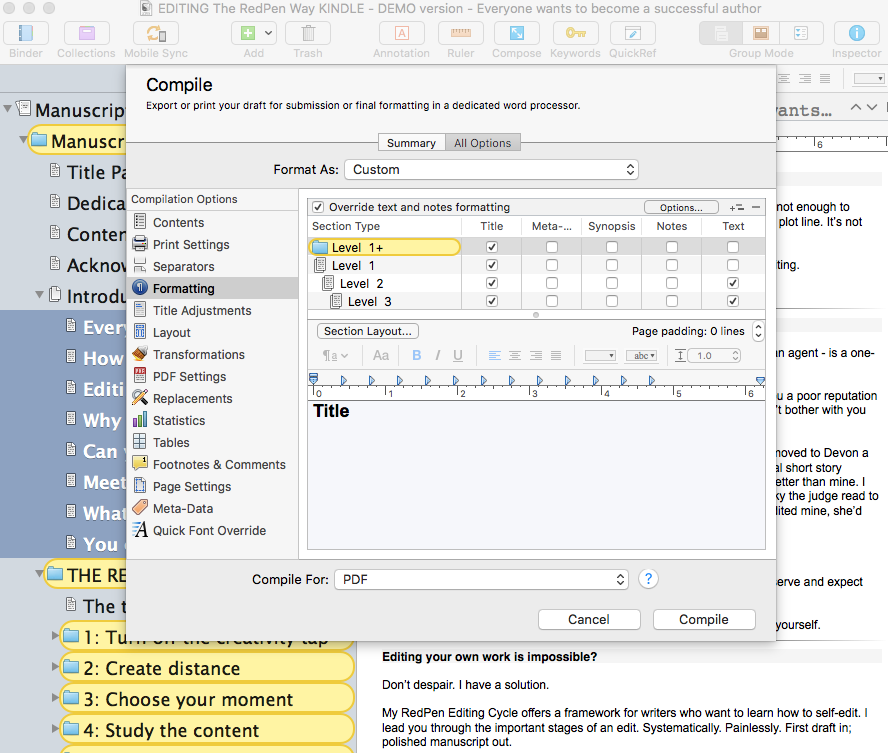Open the Collections toolbar icon

[x=86, y=33]
